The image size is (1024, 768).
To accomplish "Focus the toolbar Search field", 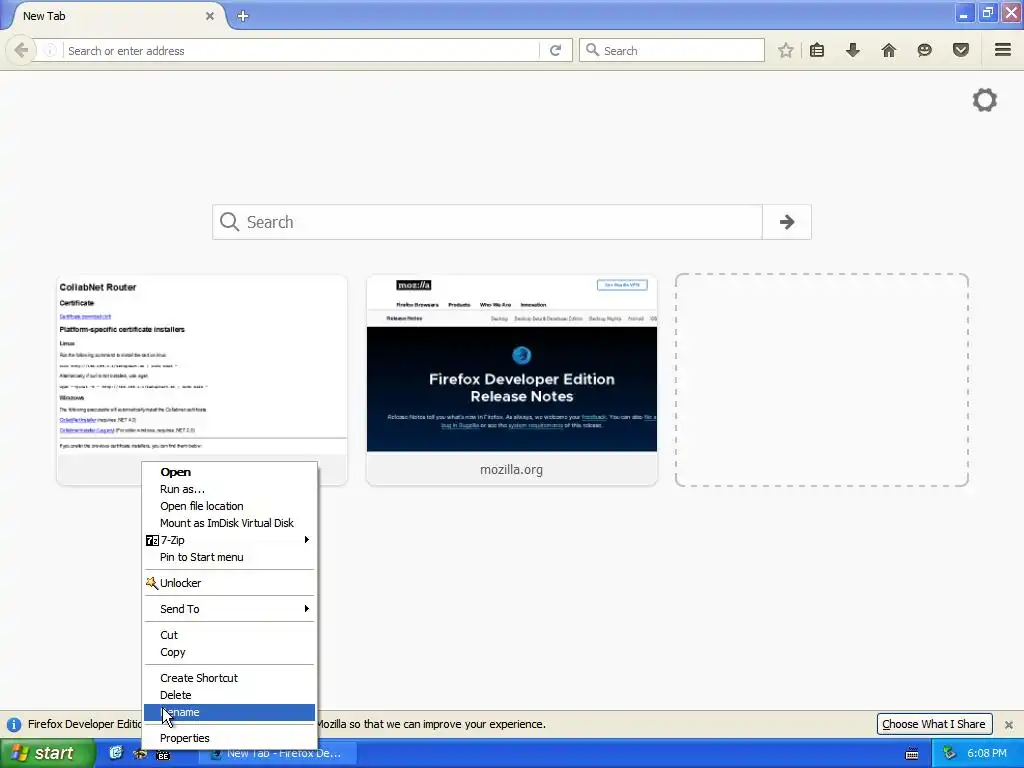I will click(x=672, y=50).
